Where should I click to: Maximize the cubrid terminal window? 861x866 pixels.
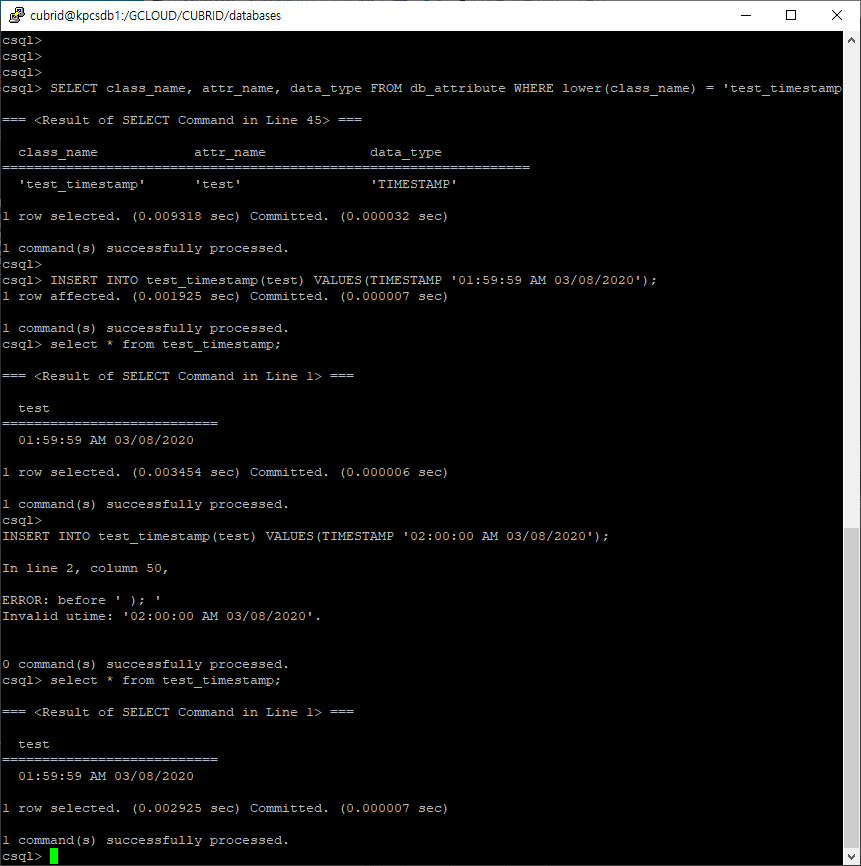coord(791,15)
